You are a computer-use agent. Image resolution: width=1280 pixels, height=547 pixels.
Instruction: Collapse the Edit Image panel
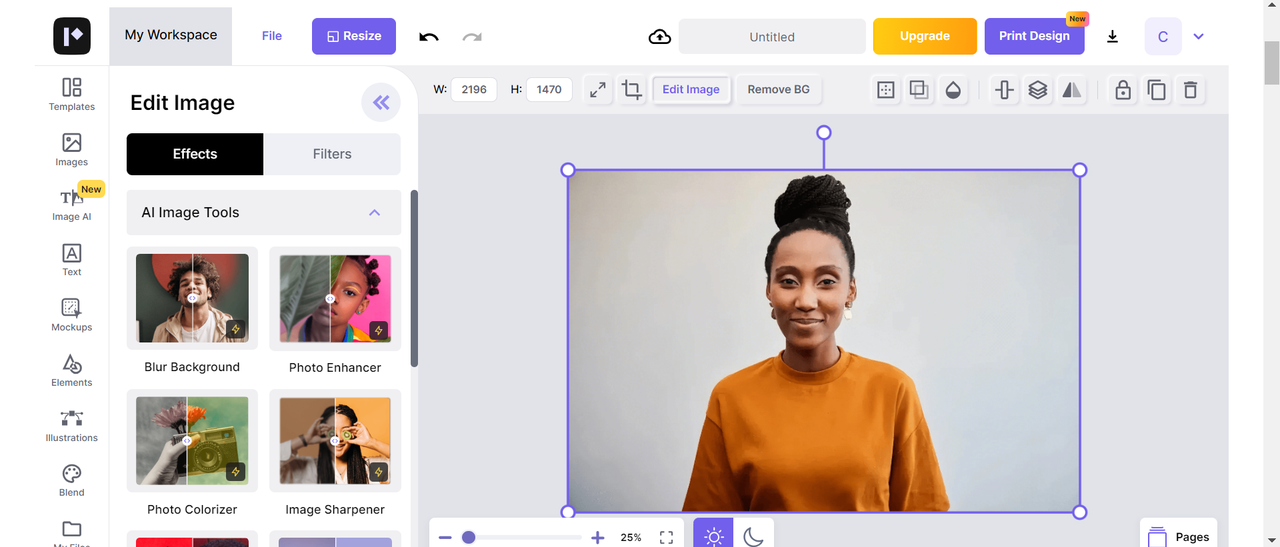(381, 102)
